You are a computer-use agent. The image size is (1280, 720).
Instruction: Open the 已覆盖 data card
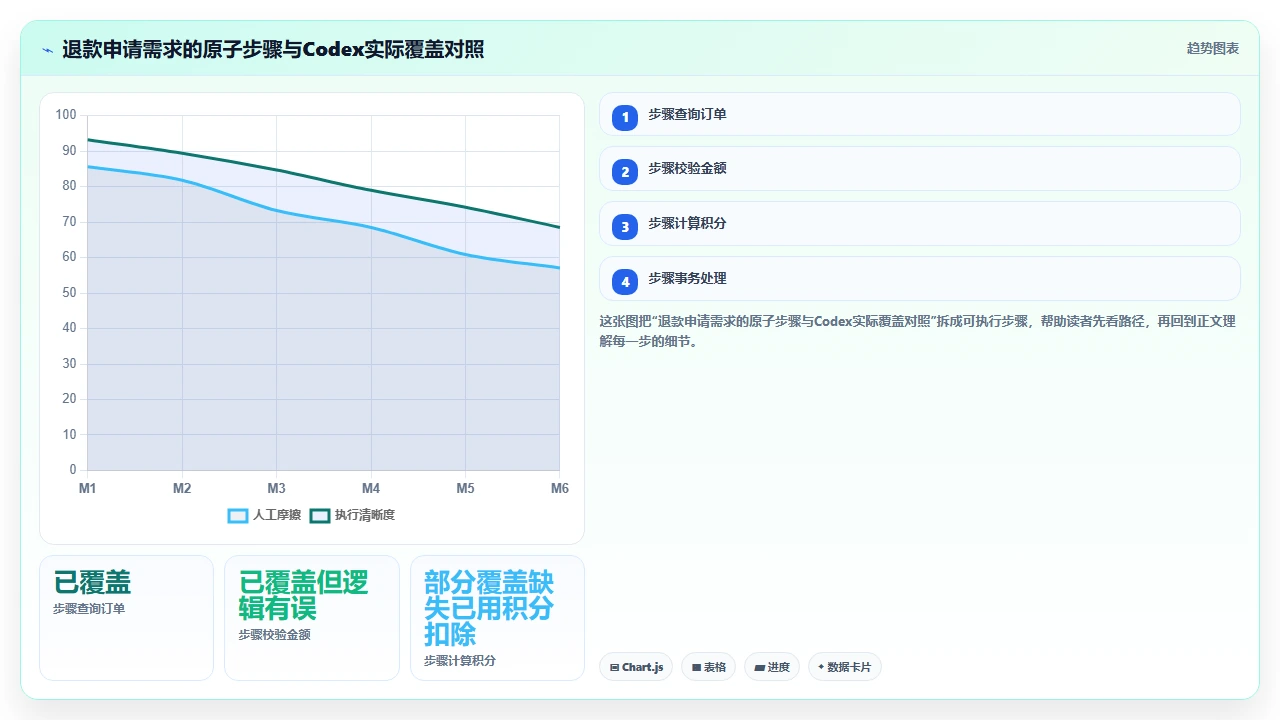tap(126, 618)
